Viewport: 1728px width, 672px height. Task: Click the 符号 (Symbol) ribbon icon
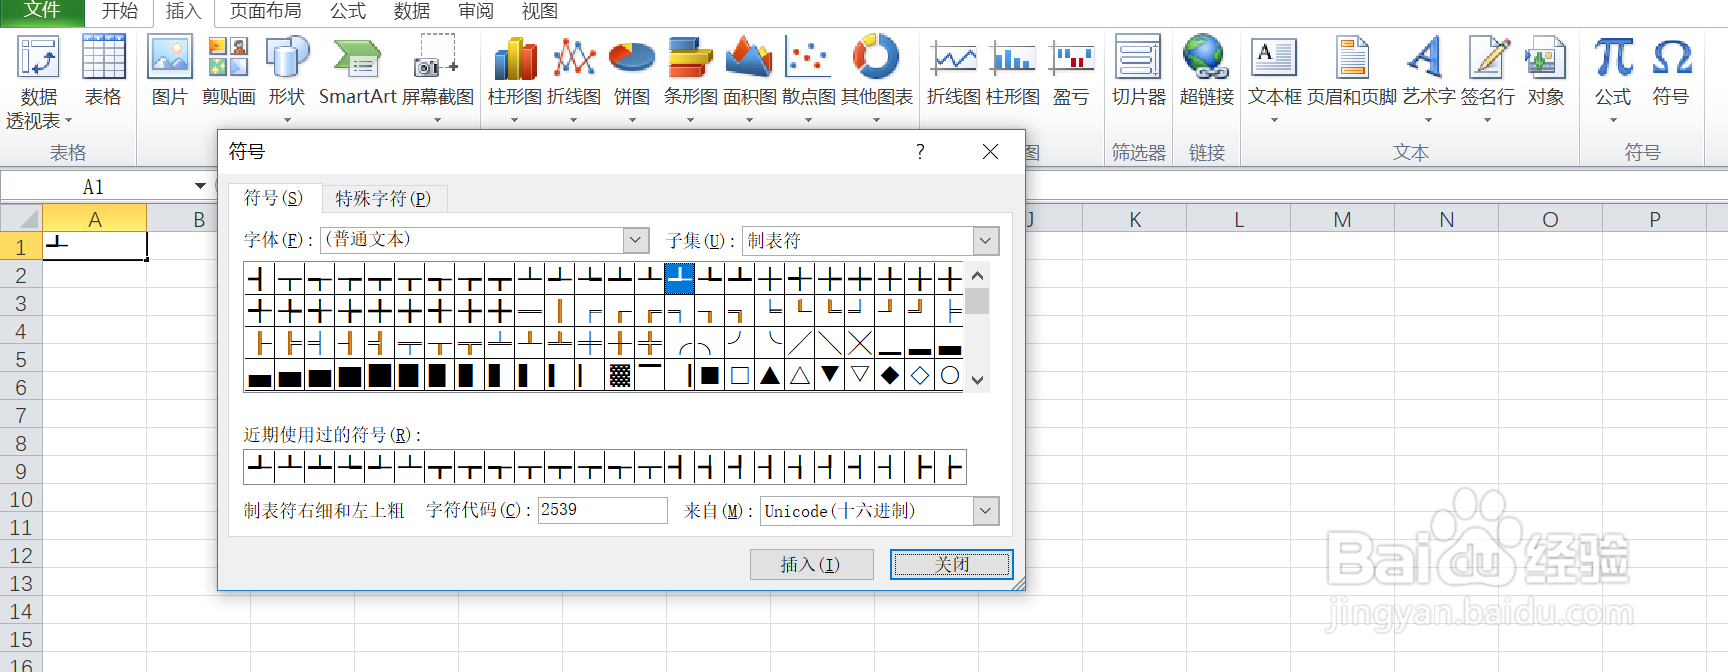click(x=1671, y=72)
